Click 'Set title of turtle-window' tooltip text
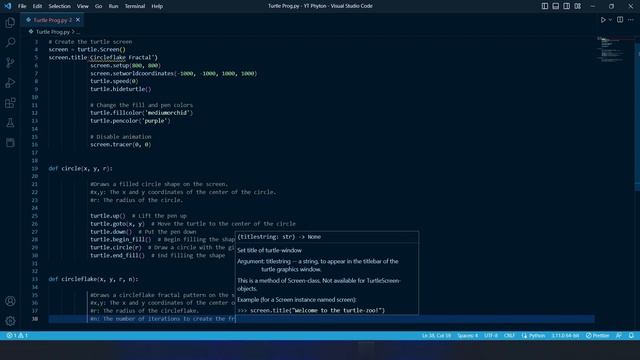The width and height of the screenshot is (640, 360). tap(269, 250)
